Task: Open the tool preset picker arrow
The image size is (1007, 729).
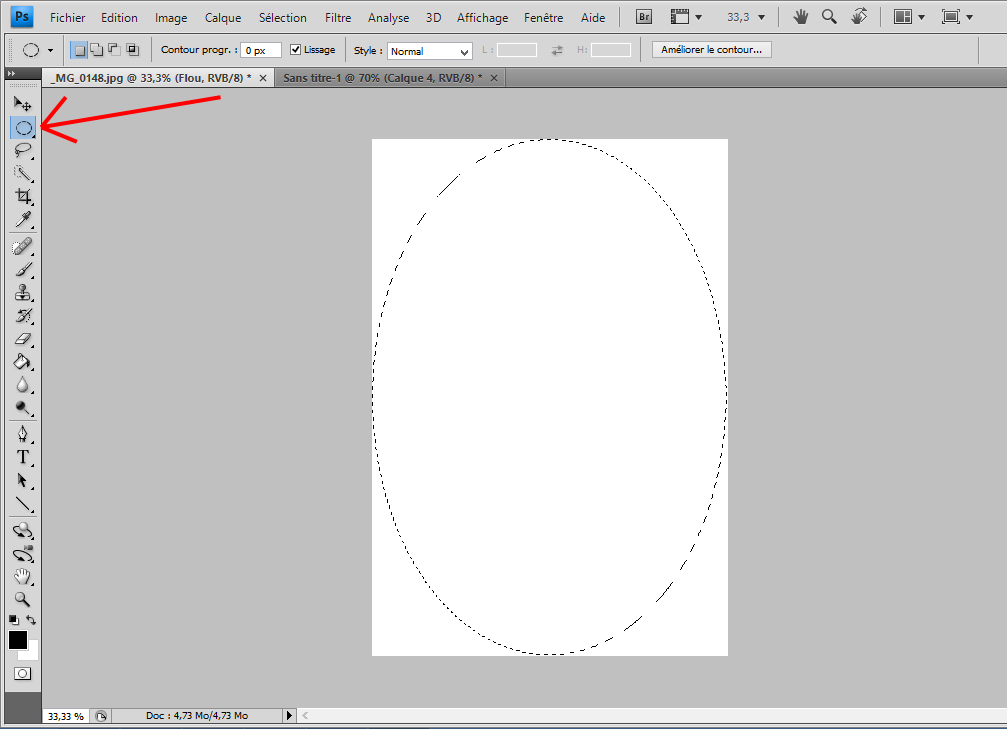Action: pyautogui.click(x=50, y=50)
